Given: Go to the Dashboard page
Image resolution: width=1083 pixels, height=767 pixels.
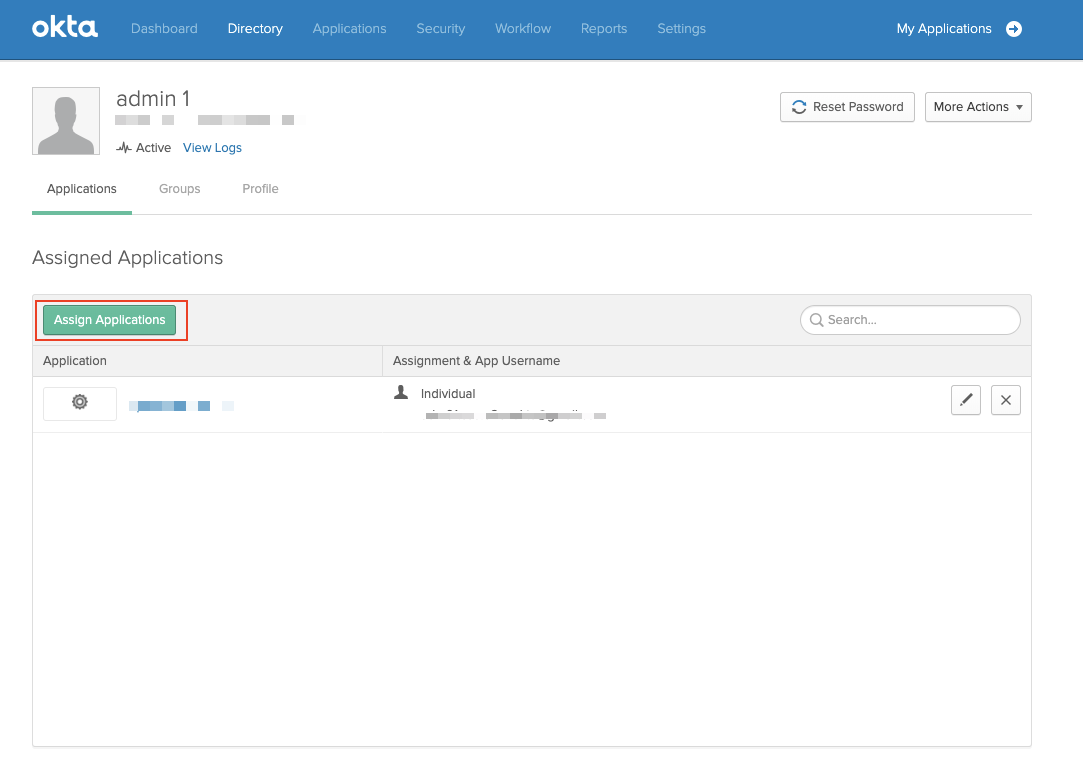Looking at the screenshot, I should pos(164,29).
